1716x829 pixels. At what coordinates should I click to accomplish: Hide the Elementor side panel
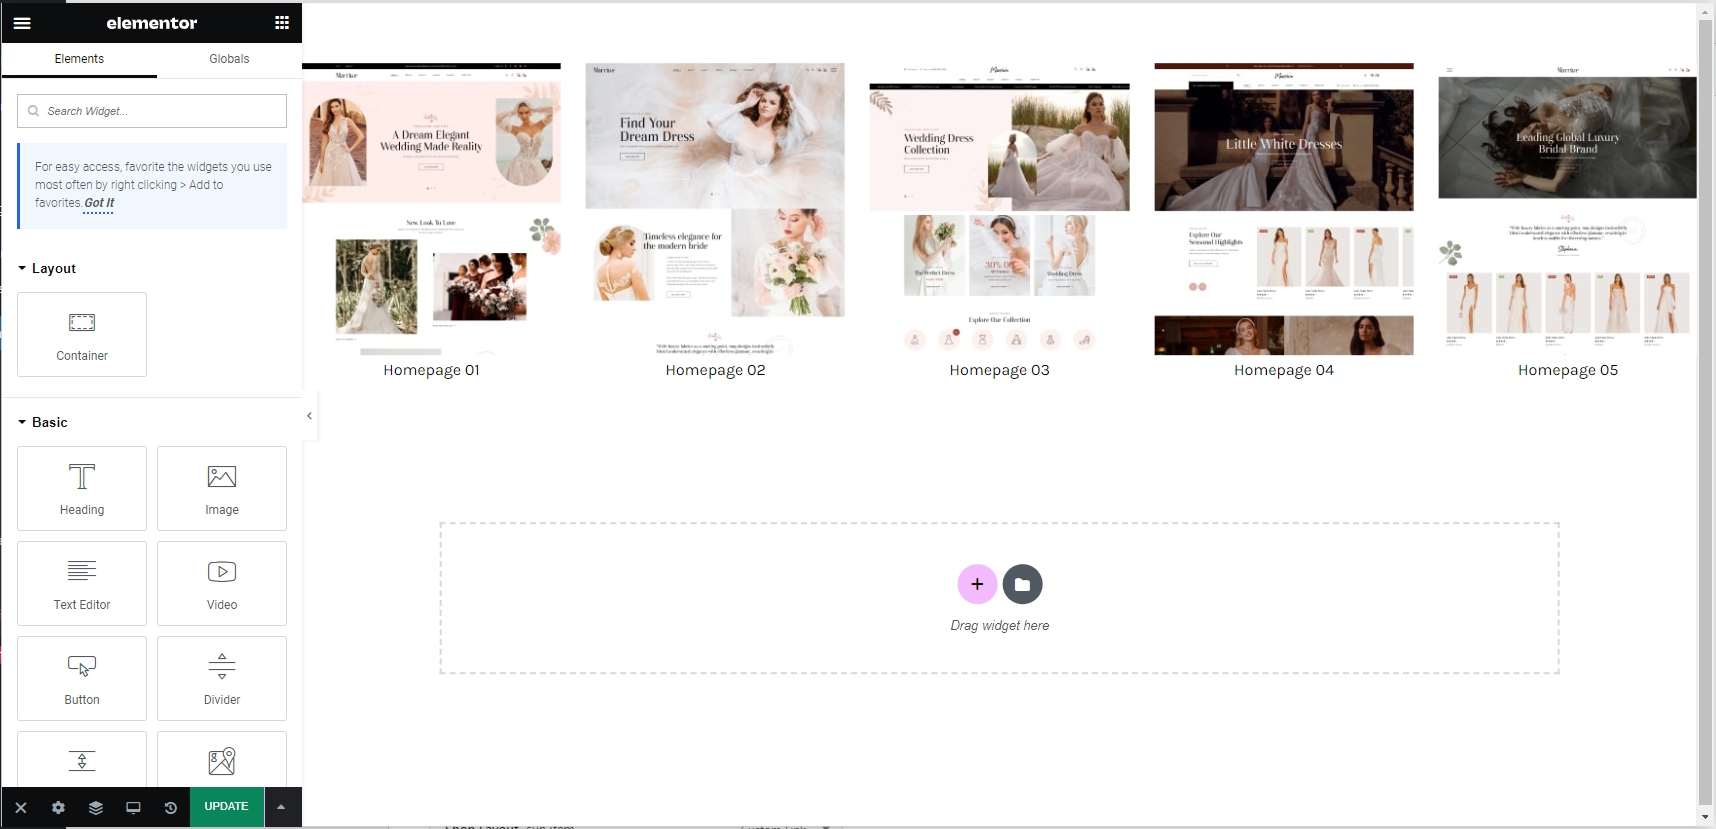tap(309, 416)
